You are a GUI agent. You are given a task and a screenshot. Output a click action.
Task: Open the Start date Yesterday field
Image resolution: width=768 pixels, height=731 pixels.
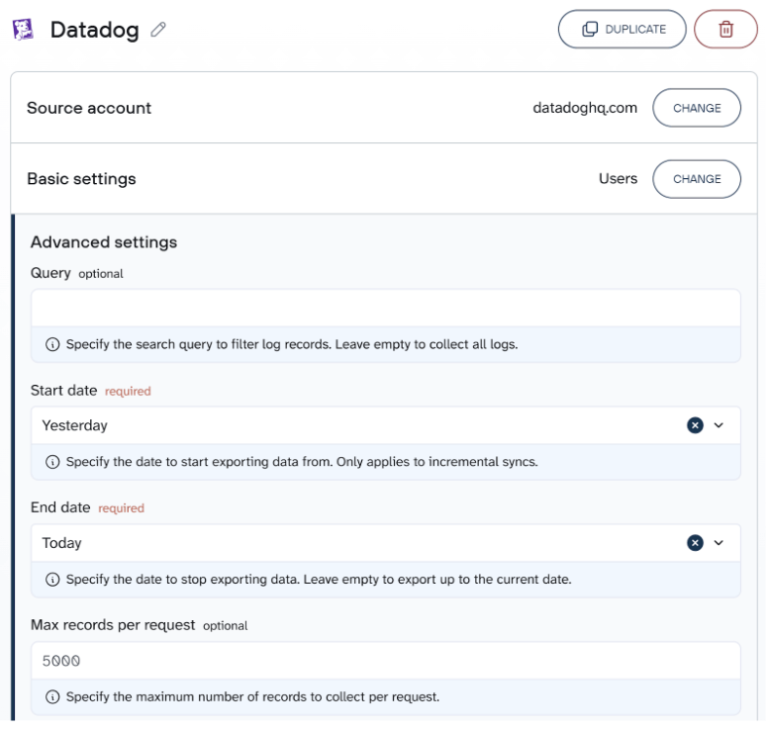click(386, 425)
